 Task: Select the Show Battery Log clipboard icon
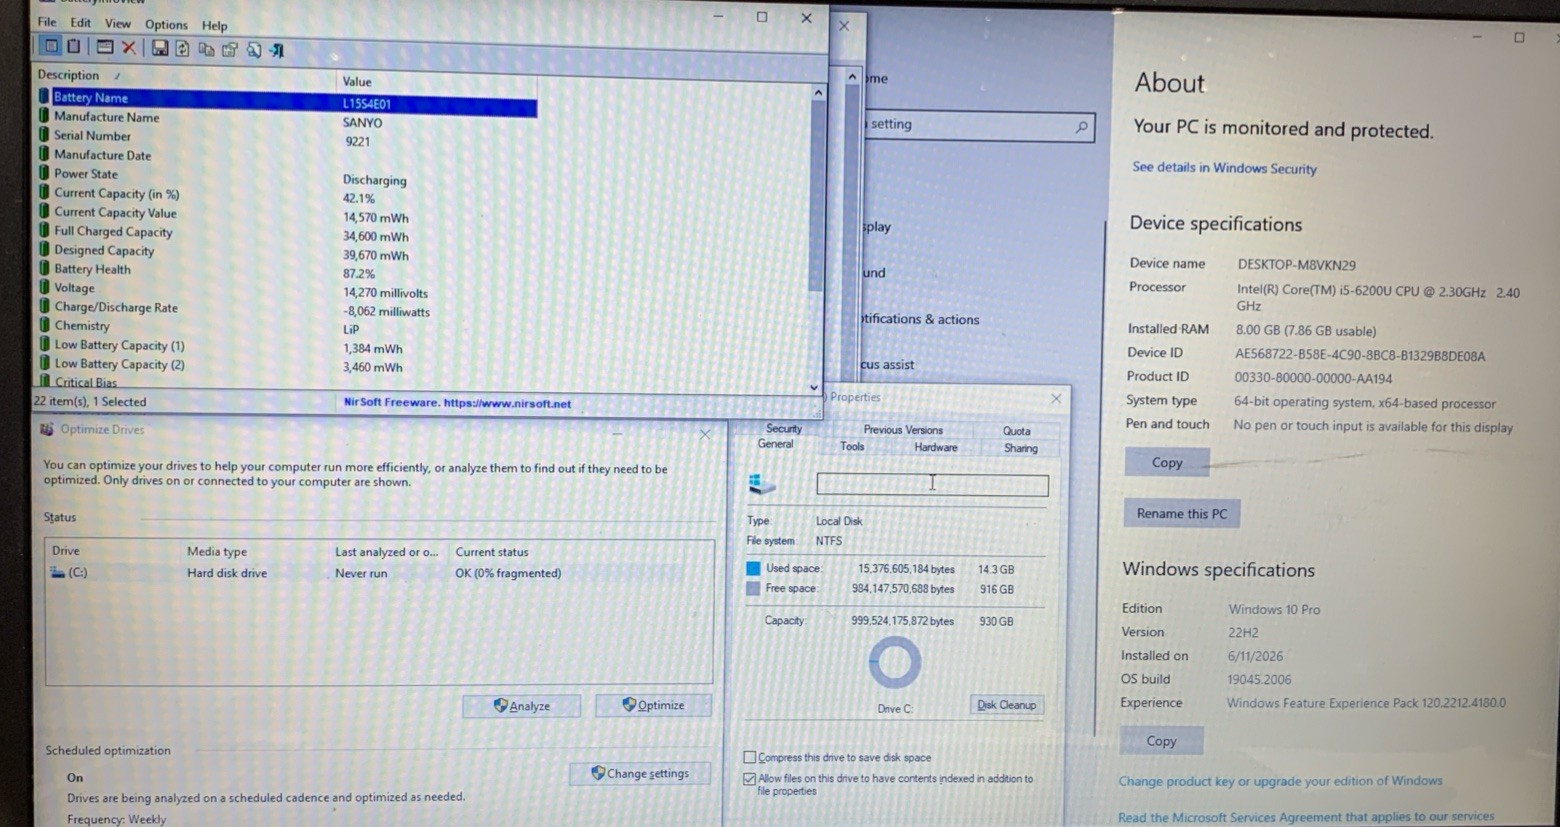74,46
